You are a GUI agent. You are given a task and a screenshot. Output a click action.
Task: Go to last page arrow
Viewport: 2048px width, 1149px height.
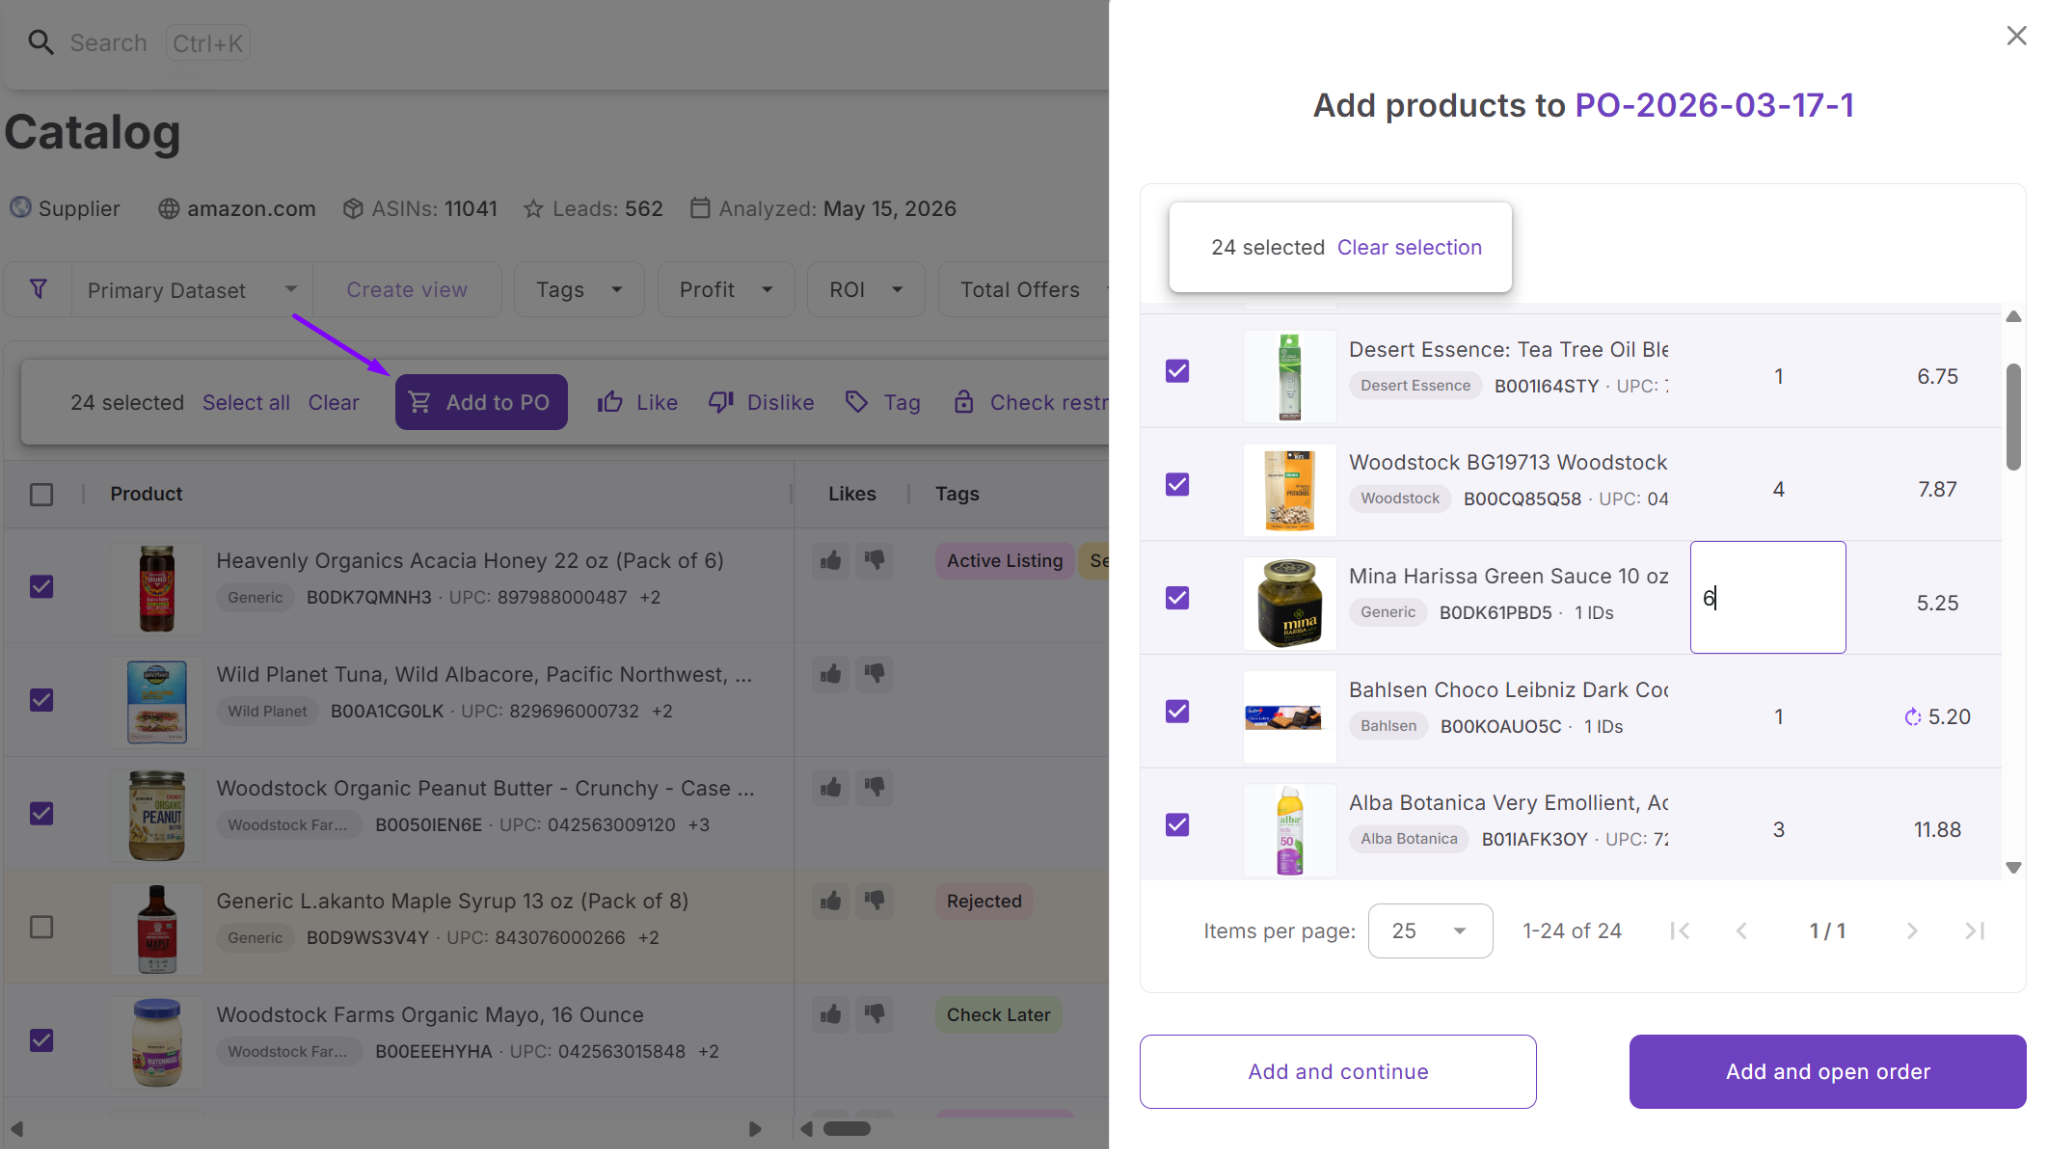(1974, 931)
